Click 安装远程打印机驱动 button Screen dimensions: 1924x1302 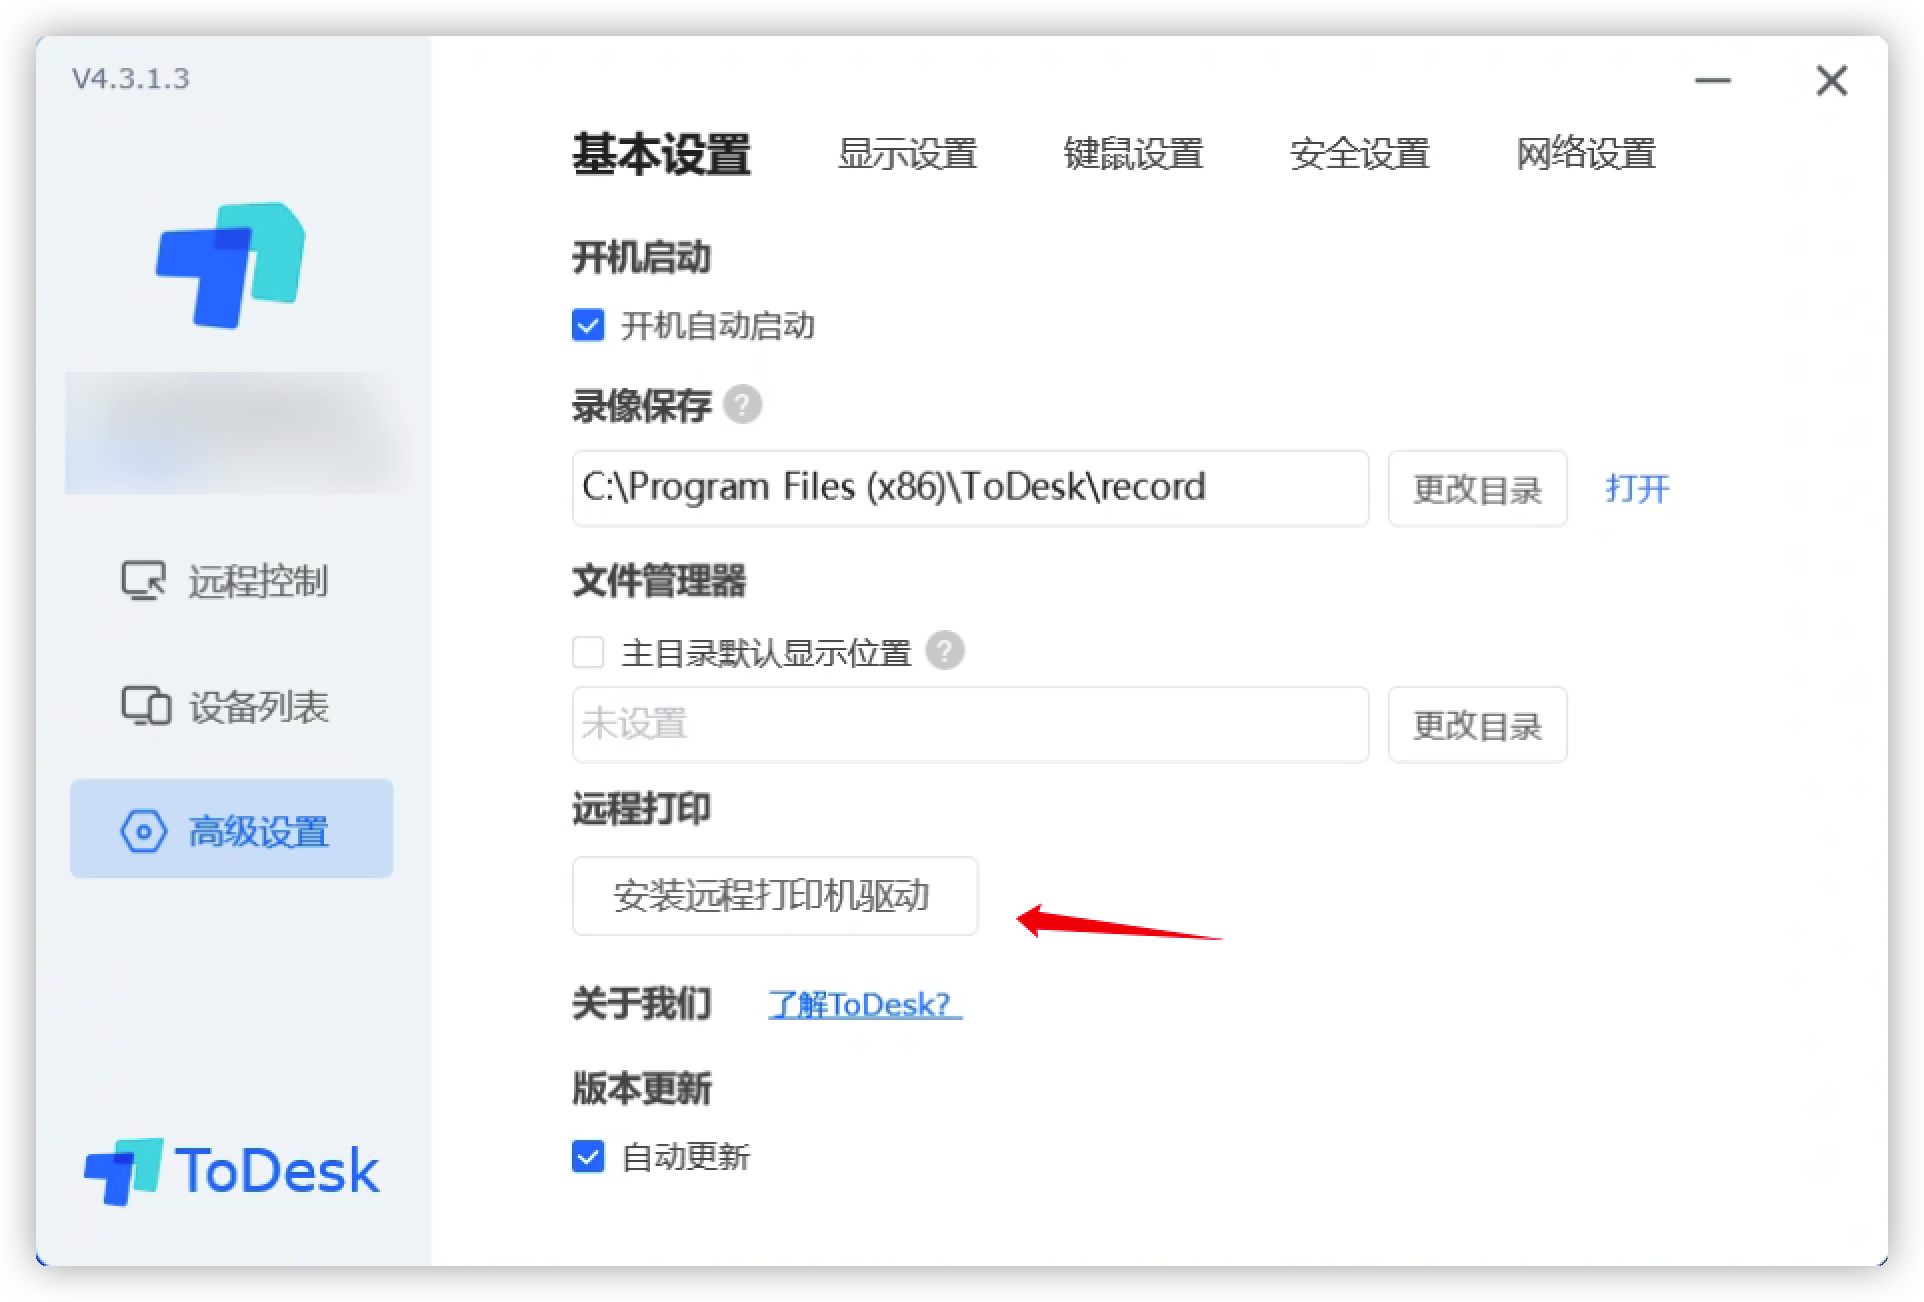pyautogui.click(x=774, y=896)
